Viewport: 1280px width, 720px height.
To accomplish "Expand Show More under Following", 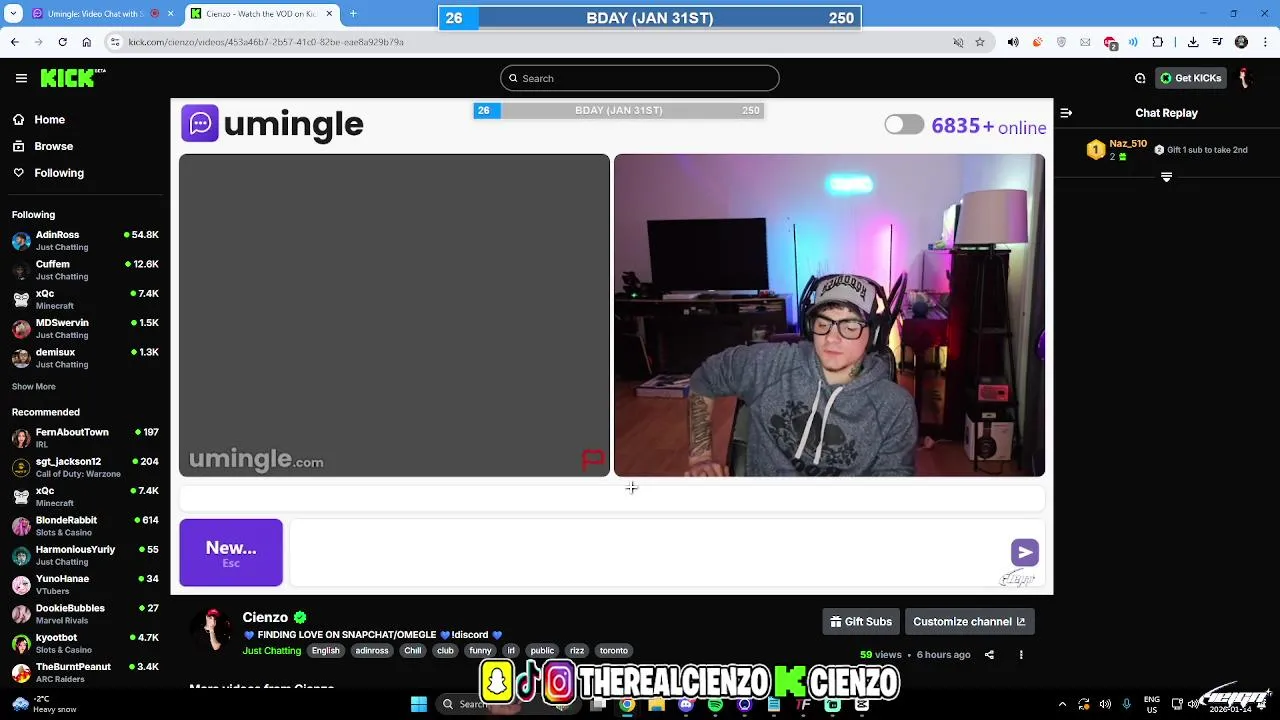I will (x=34, y=386).
